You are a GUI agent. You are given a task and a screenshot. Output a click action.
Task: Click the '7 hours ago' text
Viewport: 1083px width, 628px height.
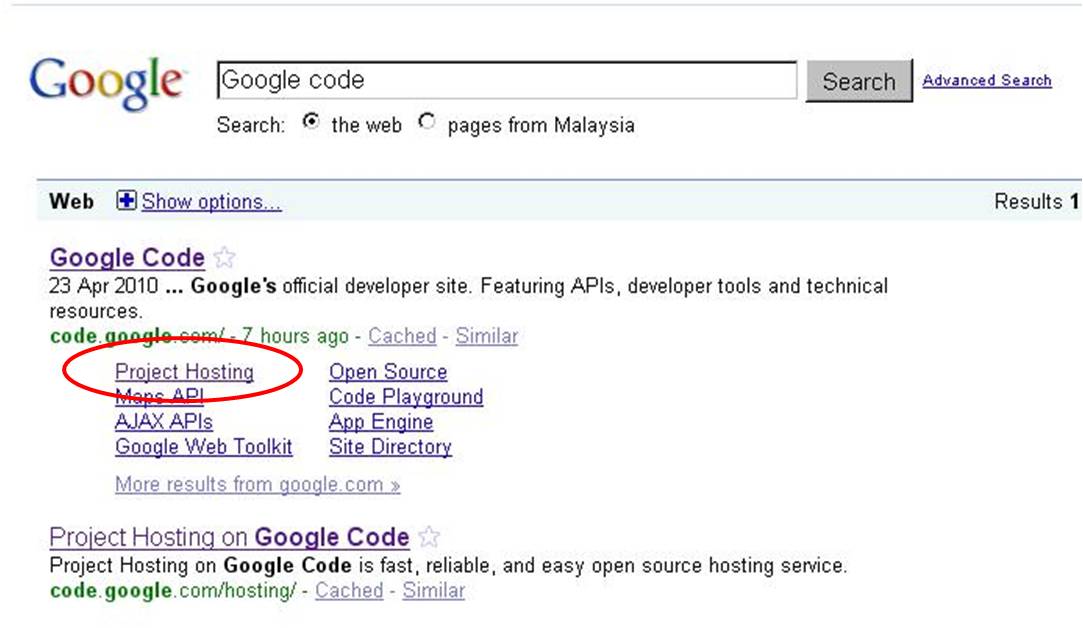[295, 336]
